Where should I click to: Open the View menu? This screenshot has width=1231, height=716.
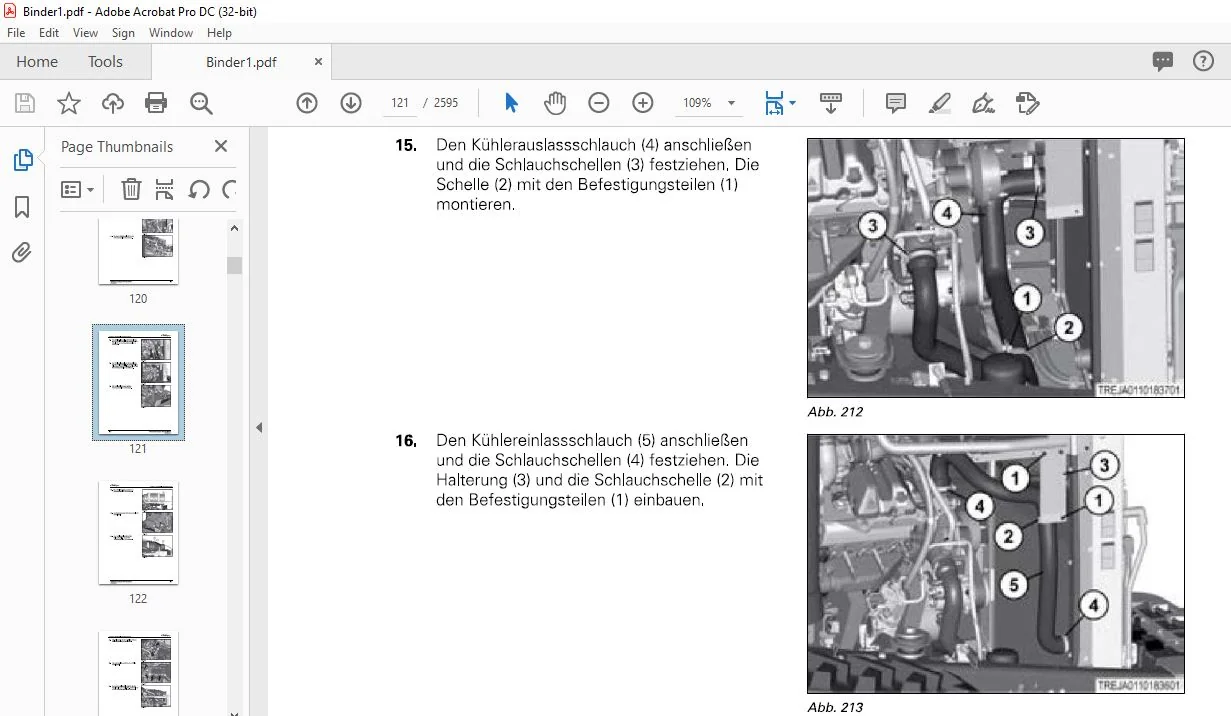tap(85, 33)
